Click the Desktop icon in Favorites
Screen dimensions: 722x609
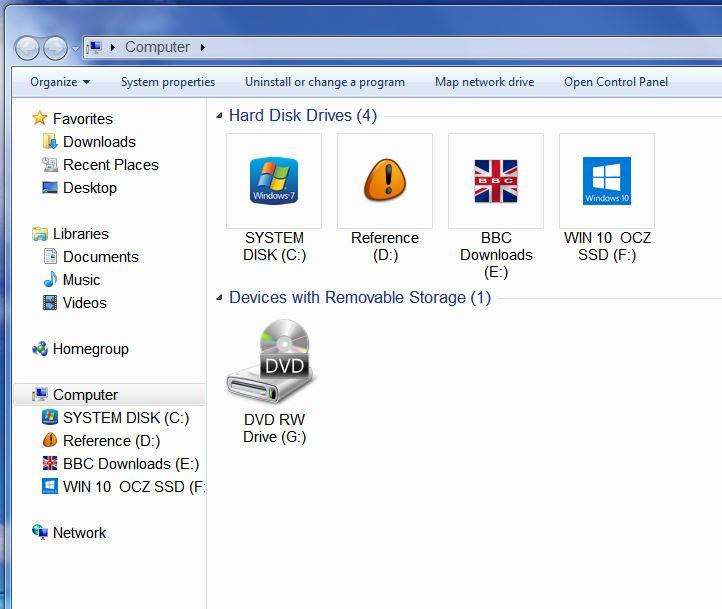[x=50, y=187]
